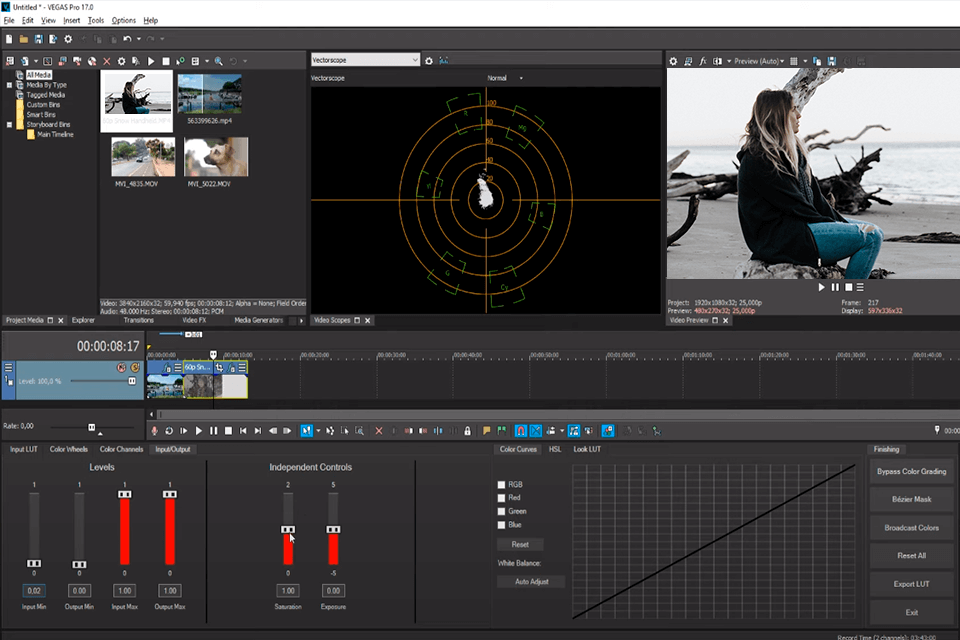The width and height of the screenshot is (960, 640).
Task: Go to start of the timeline
Action: [x=243, y=431]
